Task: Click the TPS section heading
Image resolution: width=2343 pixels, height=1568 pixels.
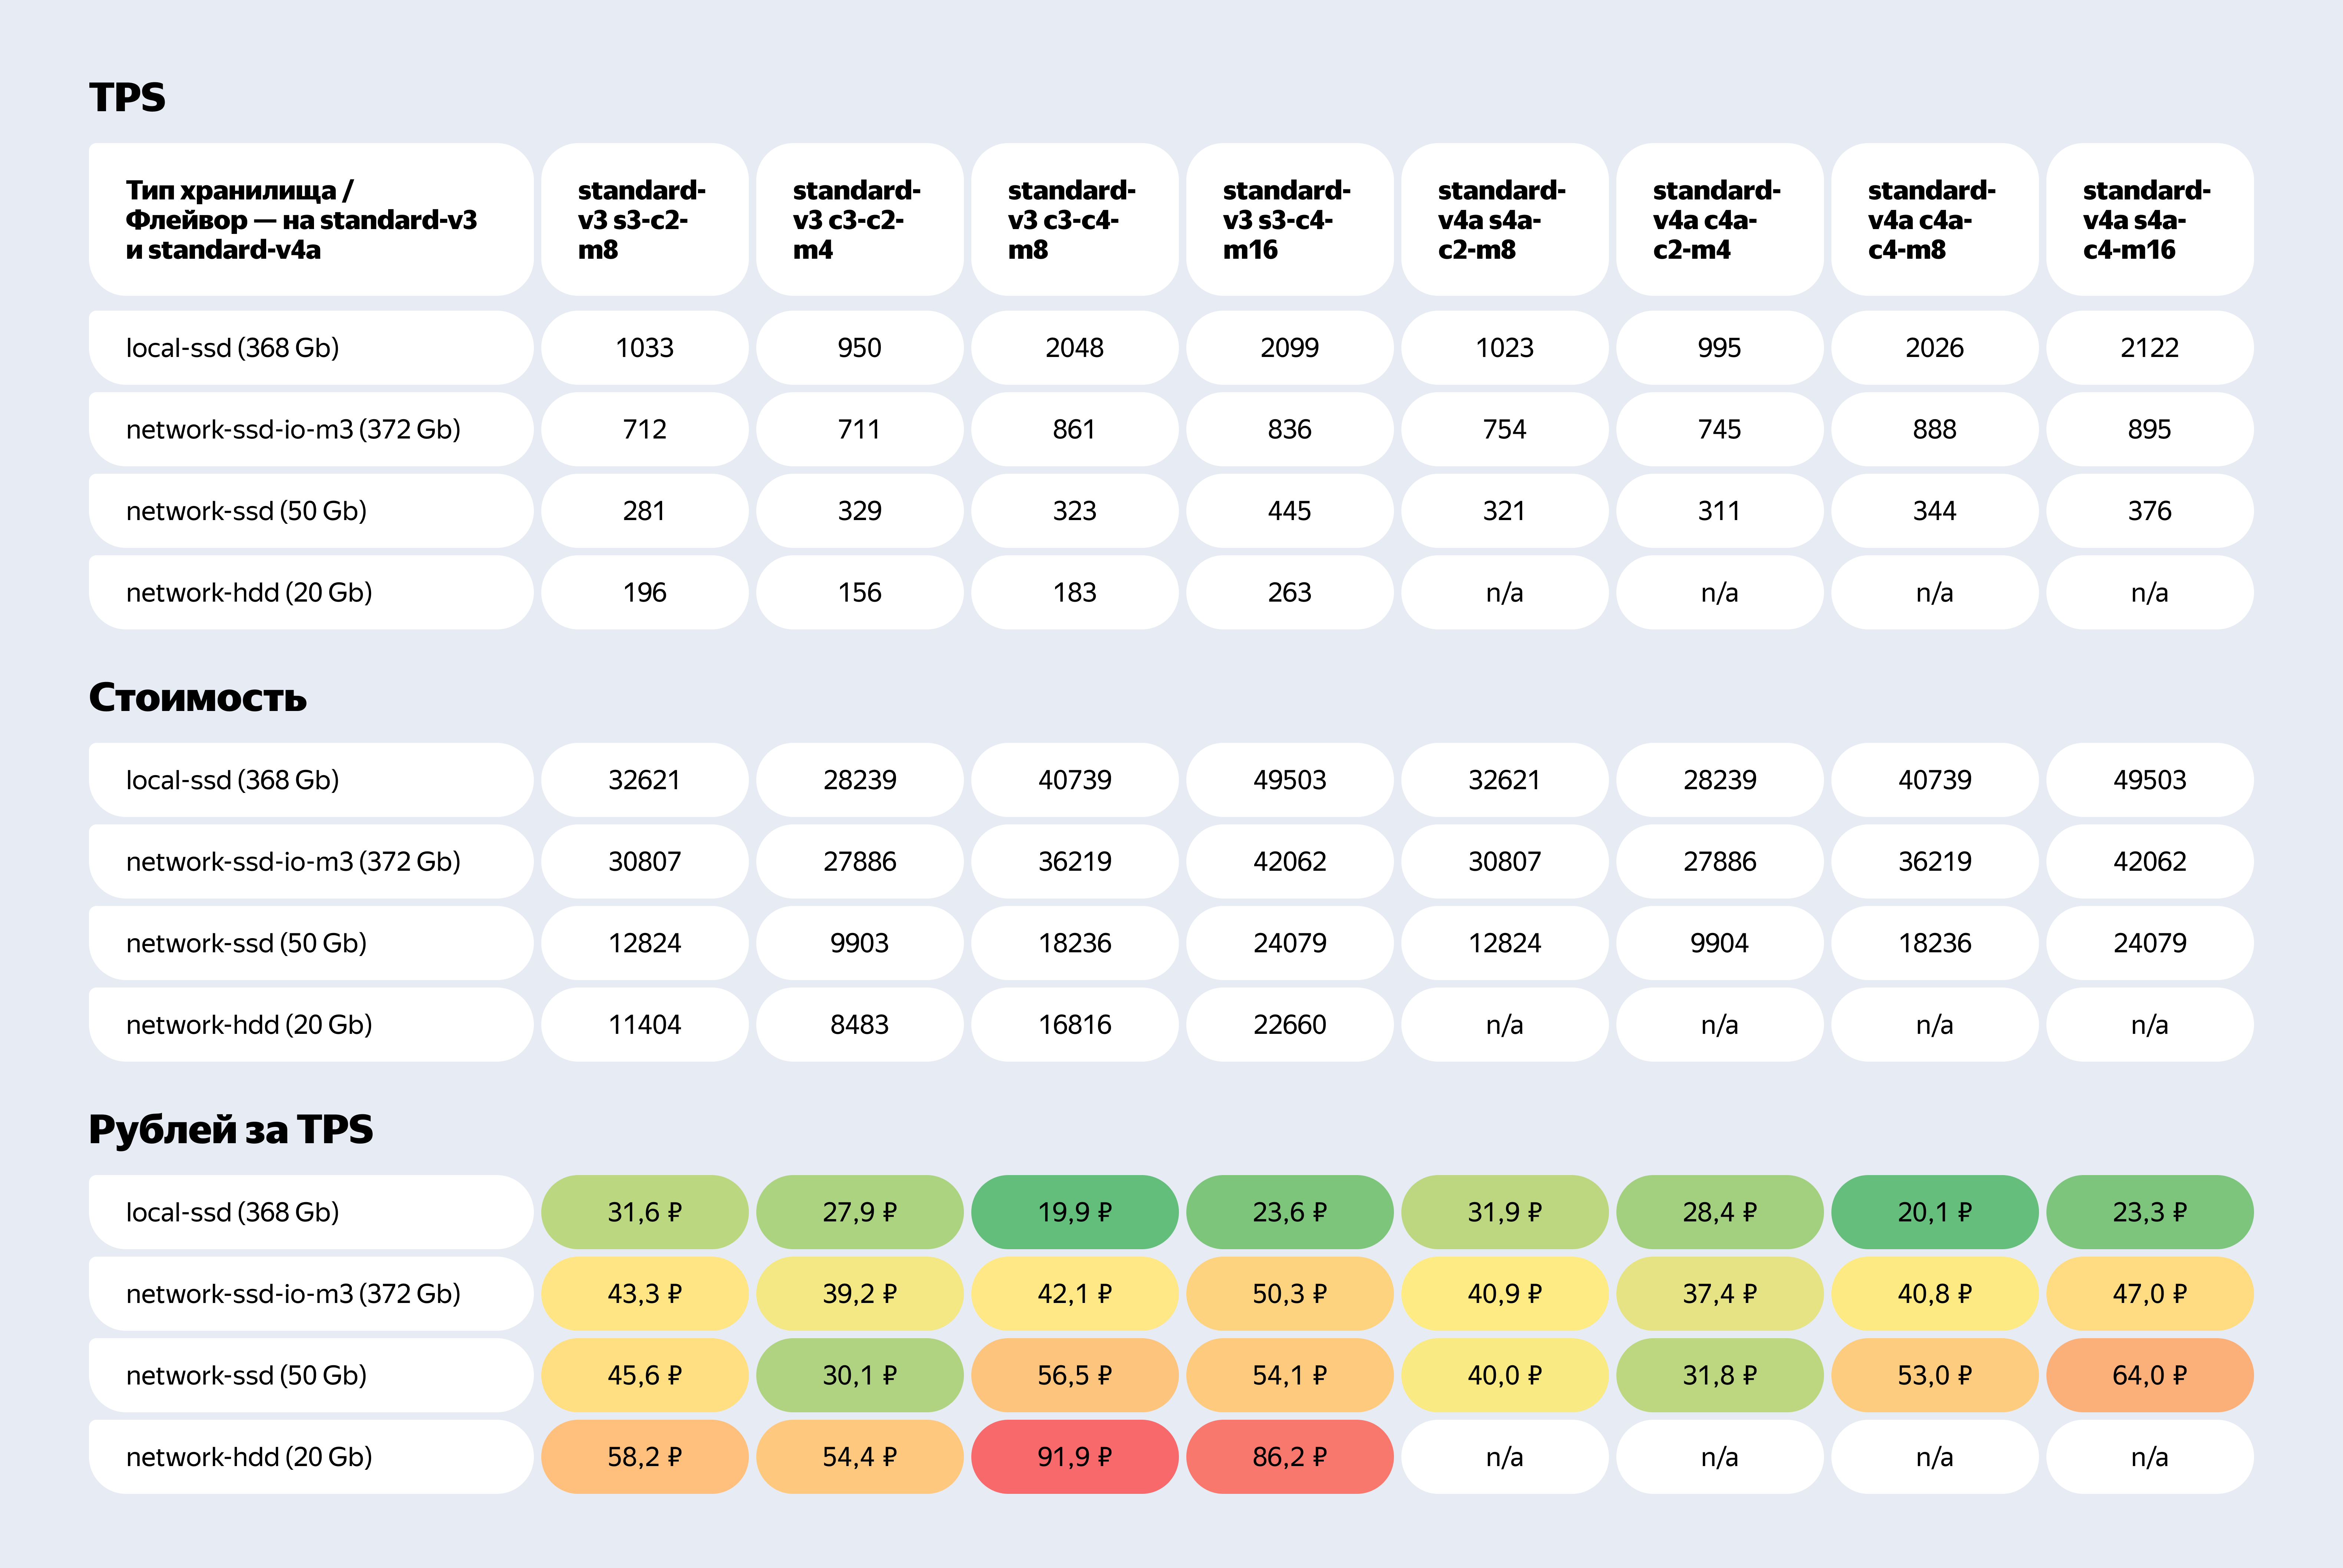Action: coord(127,97)
